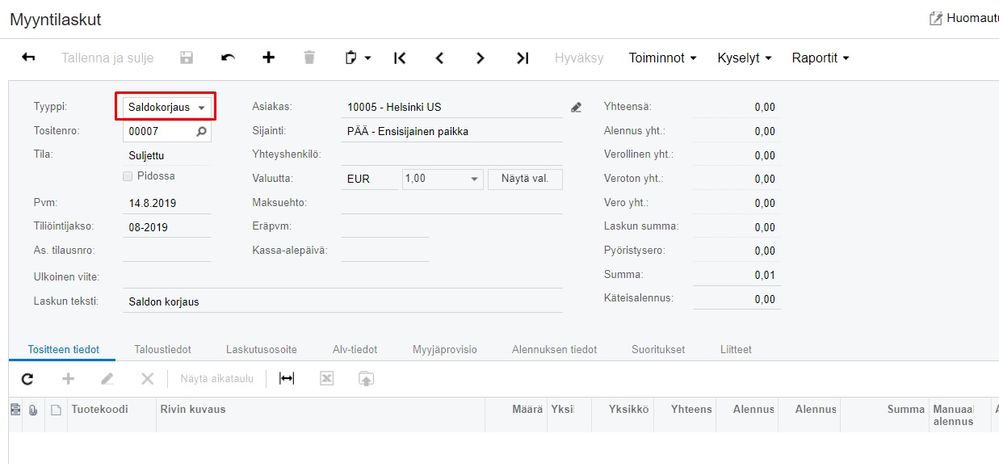Click pencil icon beside Asiakas field
The width and height of the screenshot is (999, 464).
point(576,107)
